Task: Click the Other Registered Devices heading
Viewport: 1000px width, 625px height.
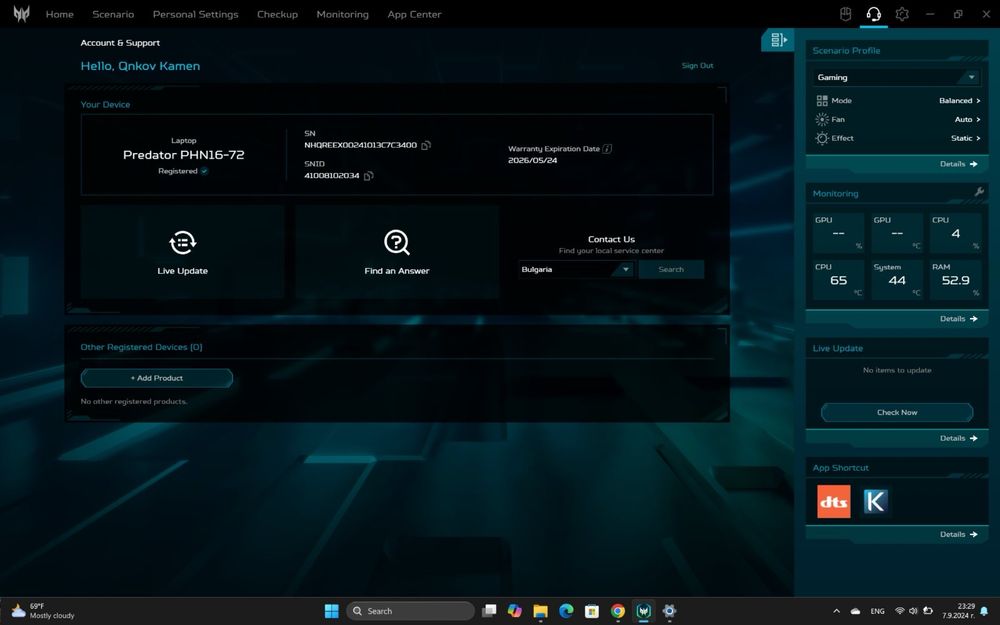Action: coord(141,348)
